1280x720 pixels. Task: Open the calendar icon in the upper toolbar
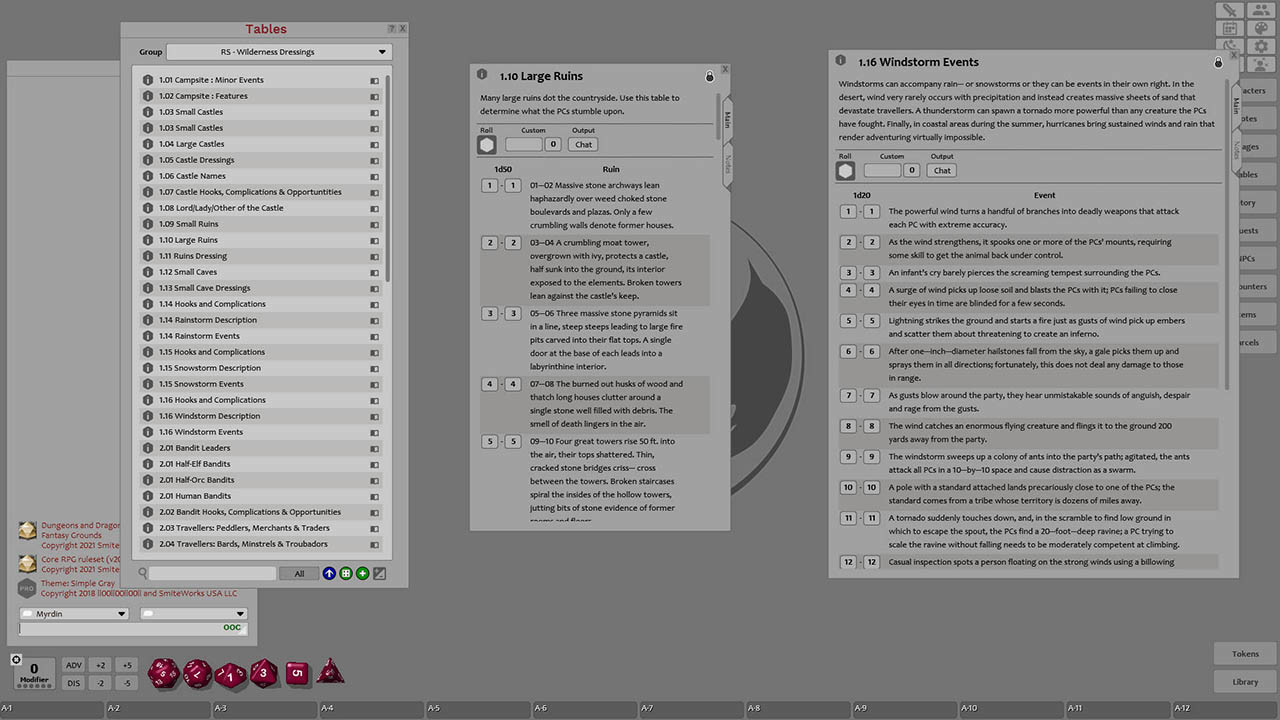point(1231,28)
